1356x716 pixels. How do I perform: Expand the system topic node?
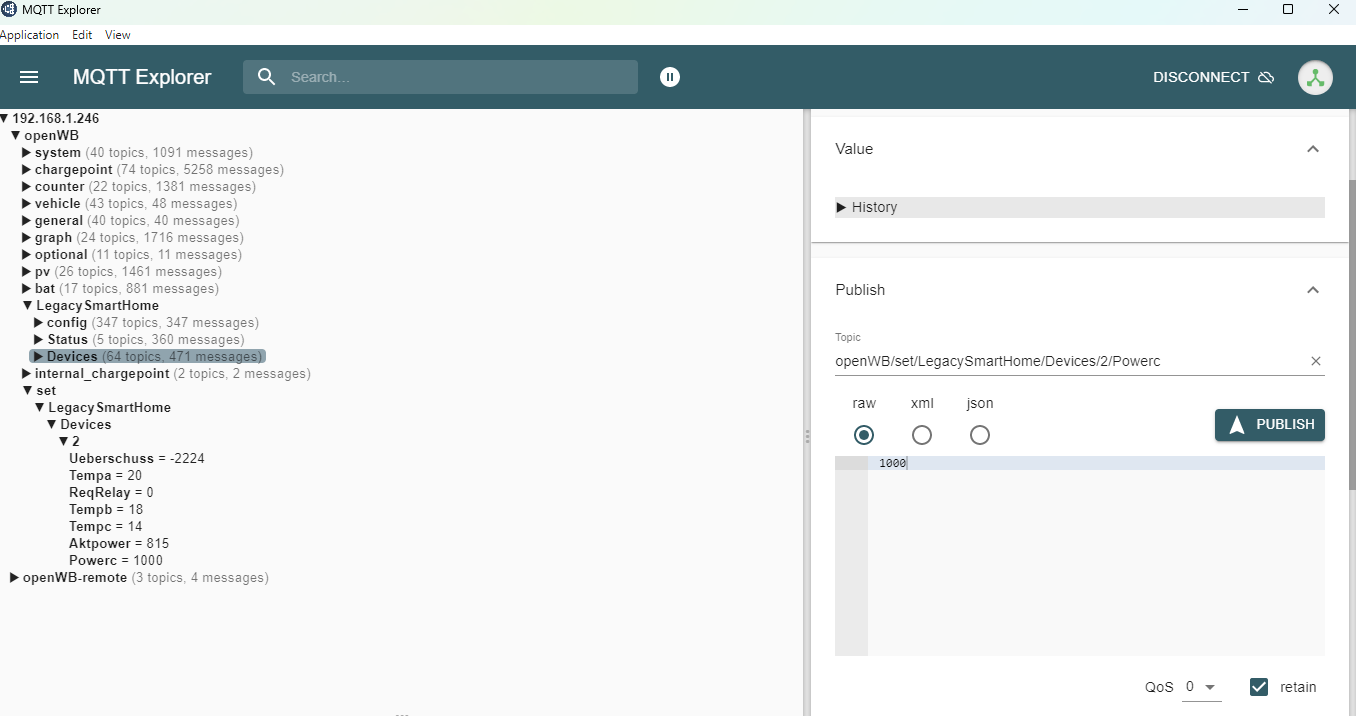coord(27,153)
